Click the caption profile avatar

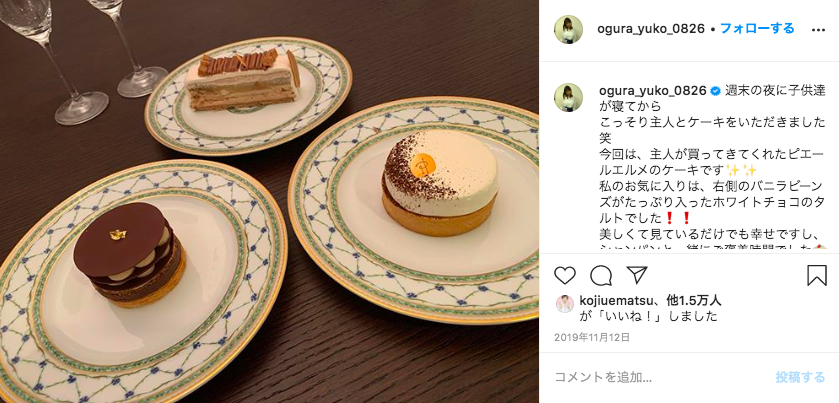568,97
